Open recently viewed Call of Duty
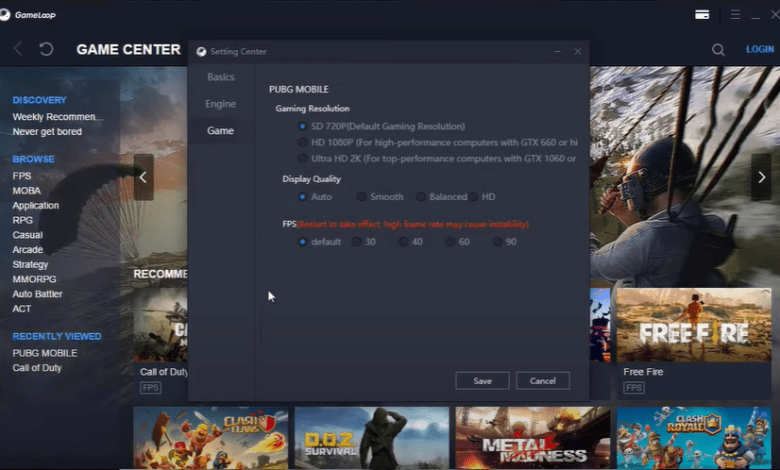The height and width of the screenshot is (470, 780). pos(37,368)
